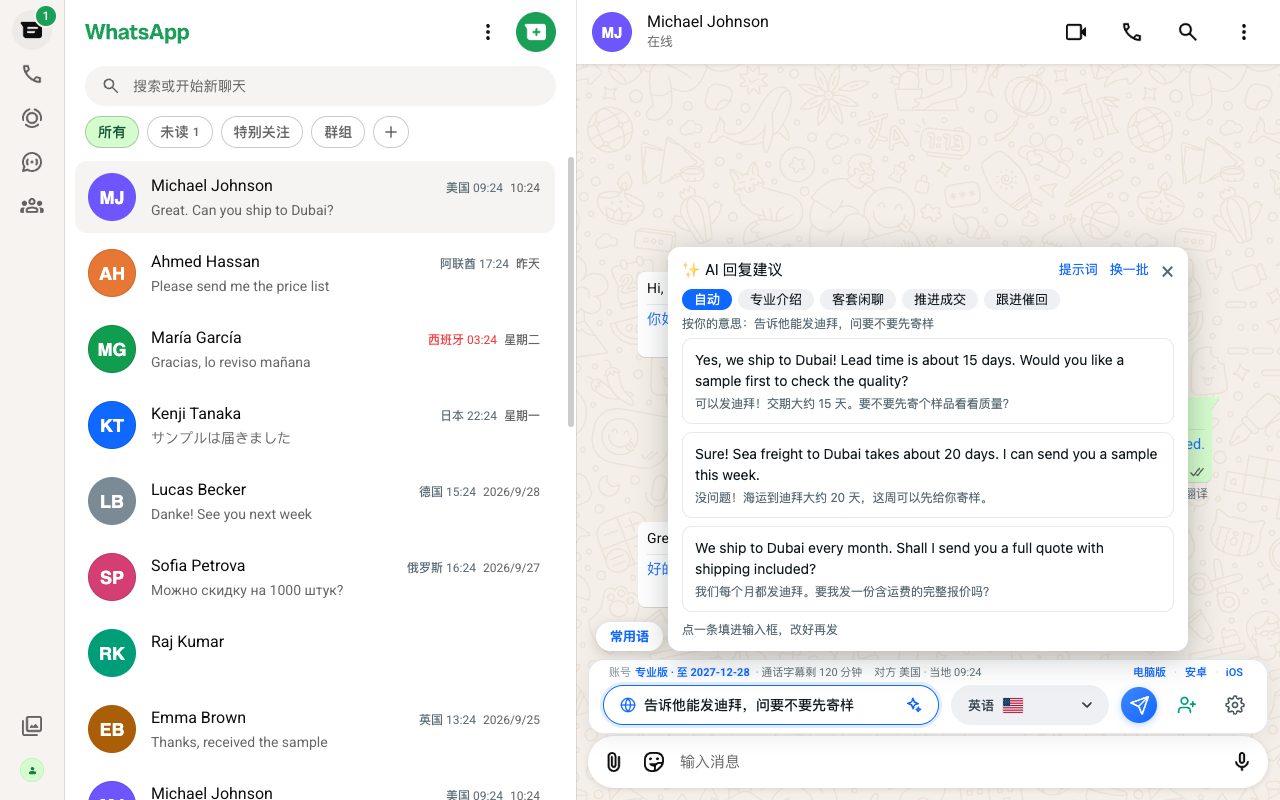This screenshot has height=800, width=1280.
Task: Click 换一批 to refresh suggestions
Action: 1129,270
